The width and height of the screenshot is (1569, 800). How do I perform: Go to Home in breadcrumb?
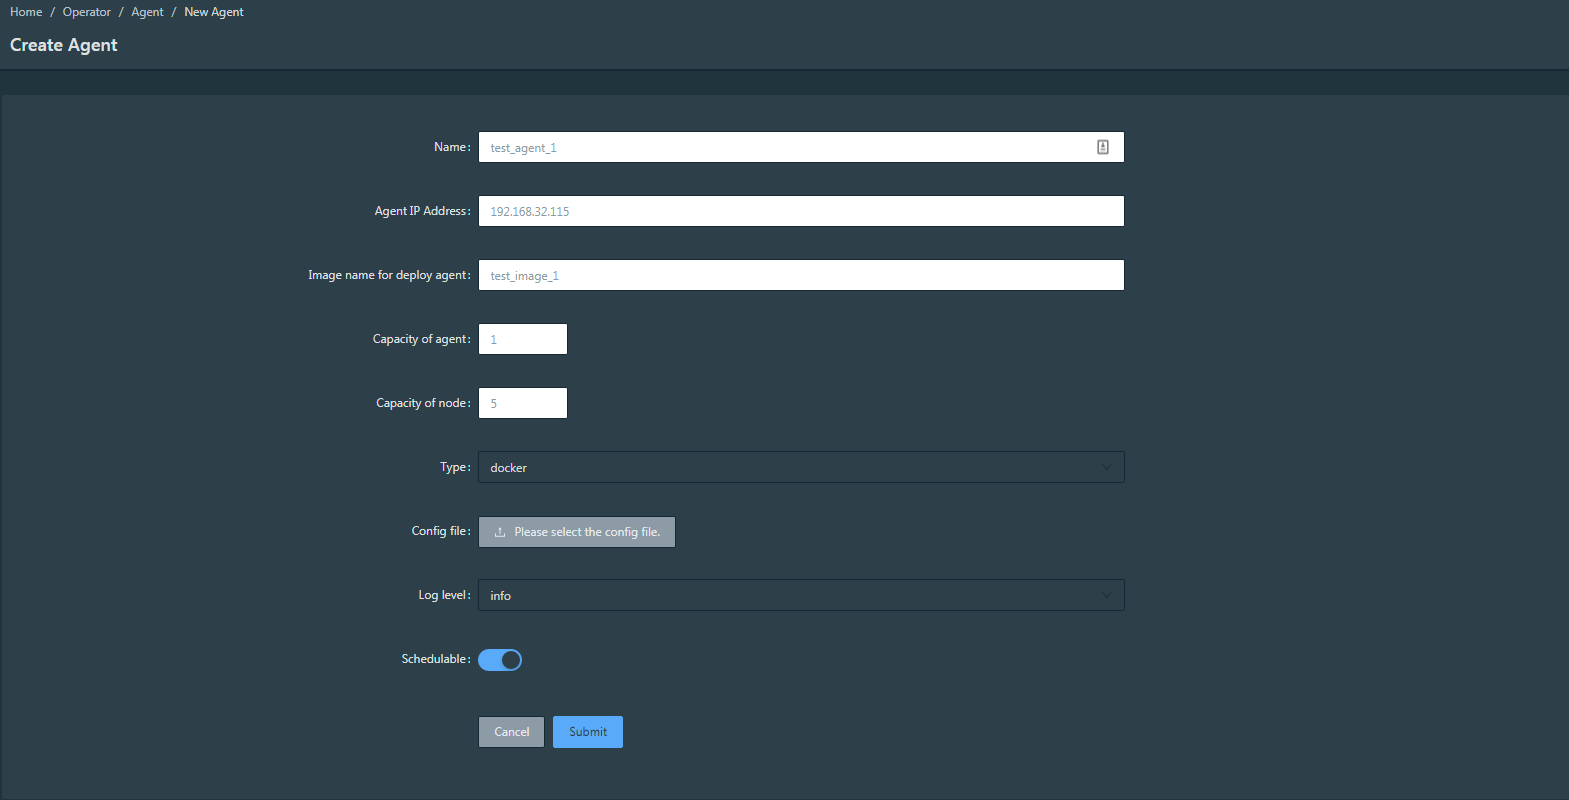26,12
